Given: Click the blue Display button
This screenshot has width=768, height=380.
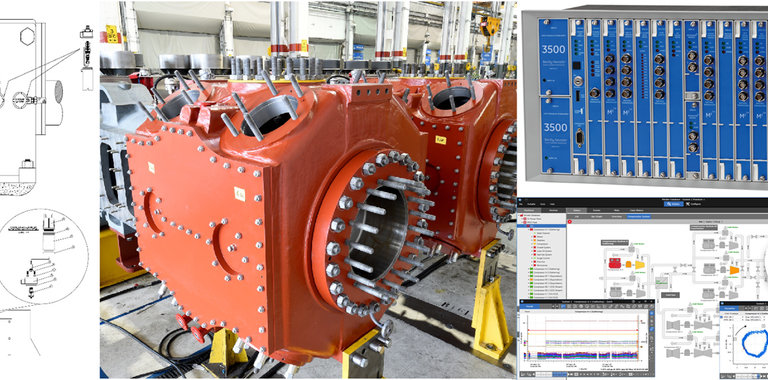Looking at the screenshot, I should tap(674, 204).
